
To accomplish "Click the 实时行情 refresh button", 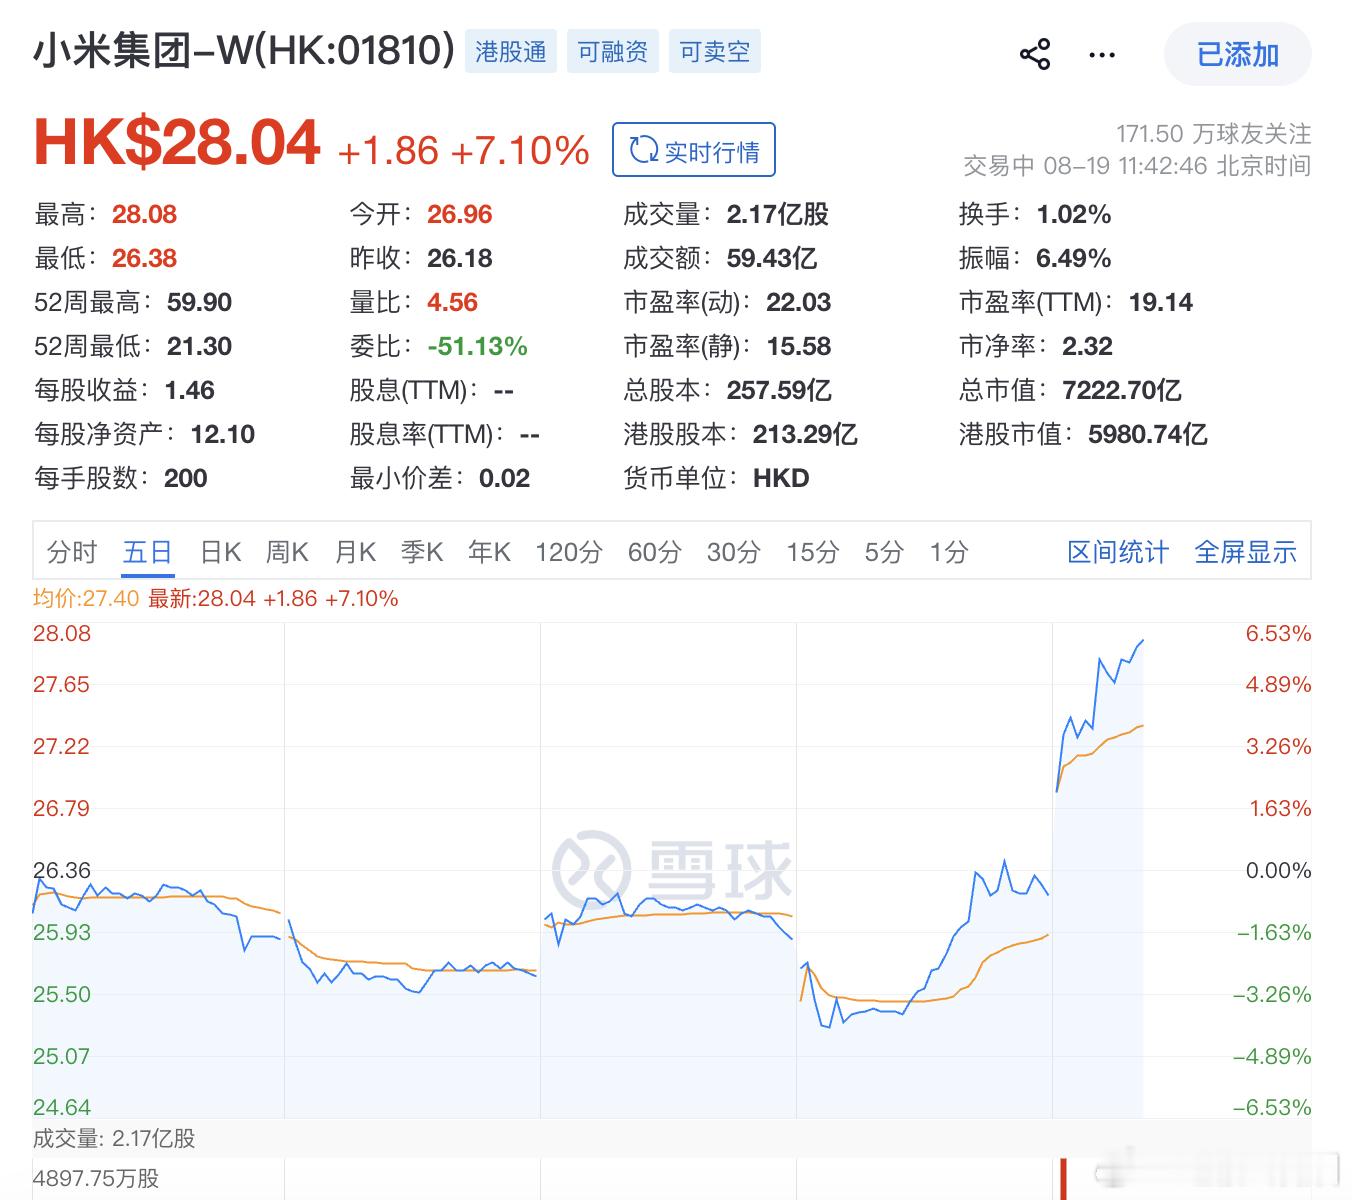I will 694,150.
